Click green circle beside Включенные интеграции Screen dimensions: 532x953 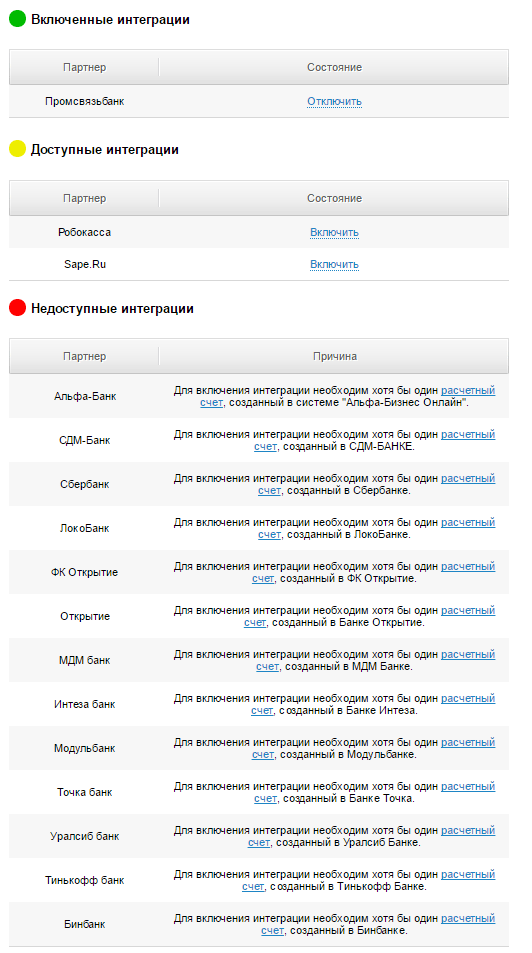coord(18,19)
